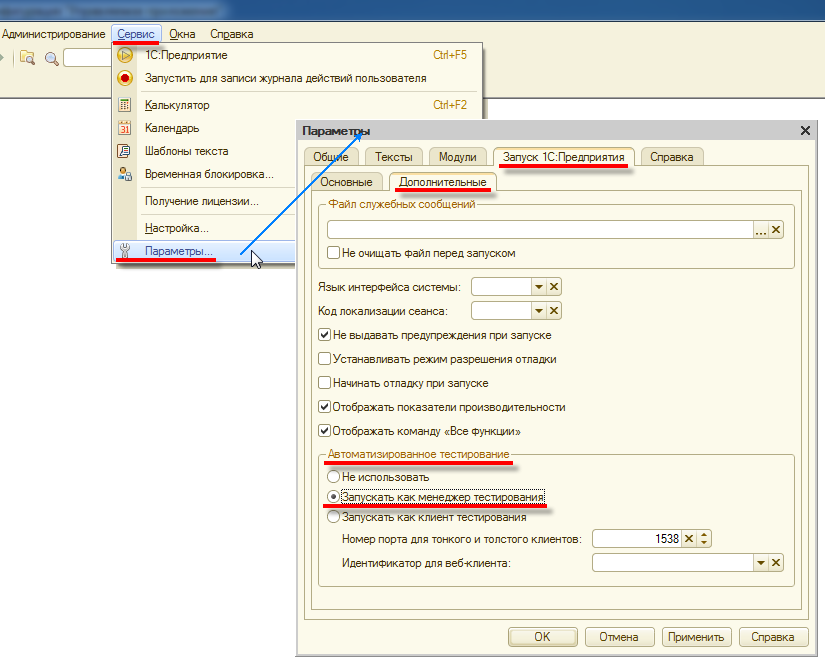Switch to the Модули tab
The width and height of the screenshot is (825, 662).
tap(457, 157)
